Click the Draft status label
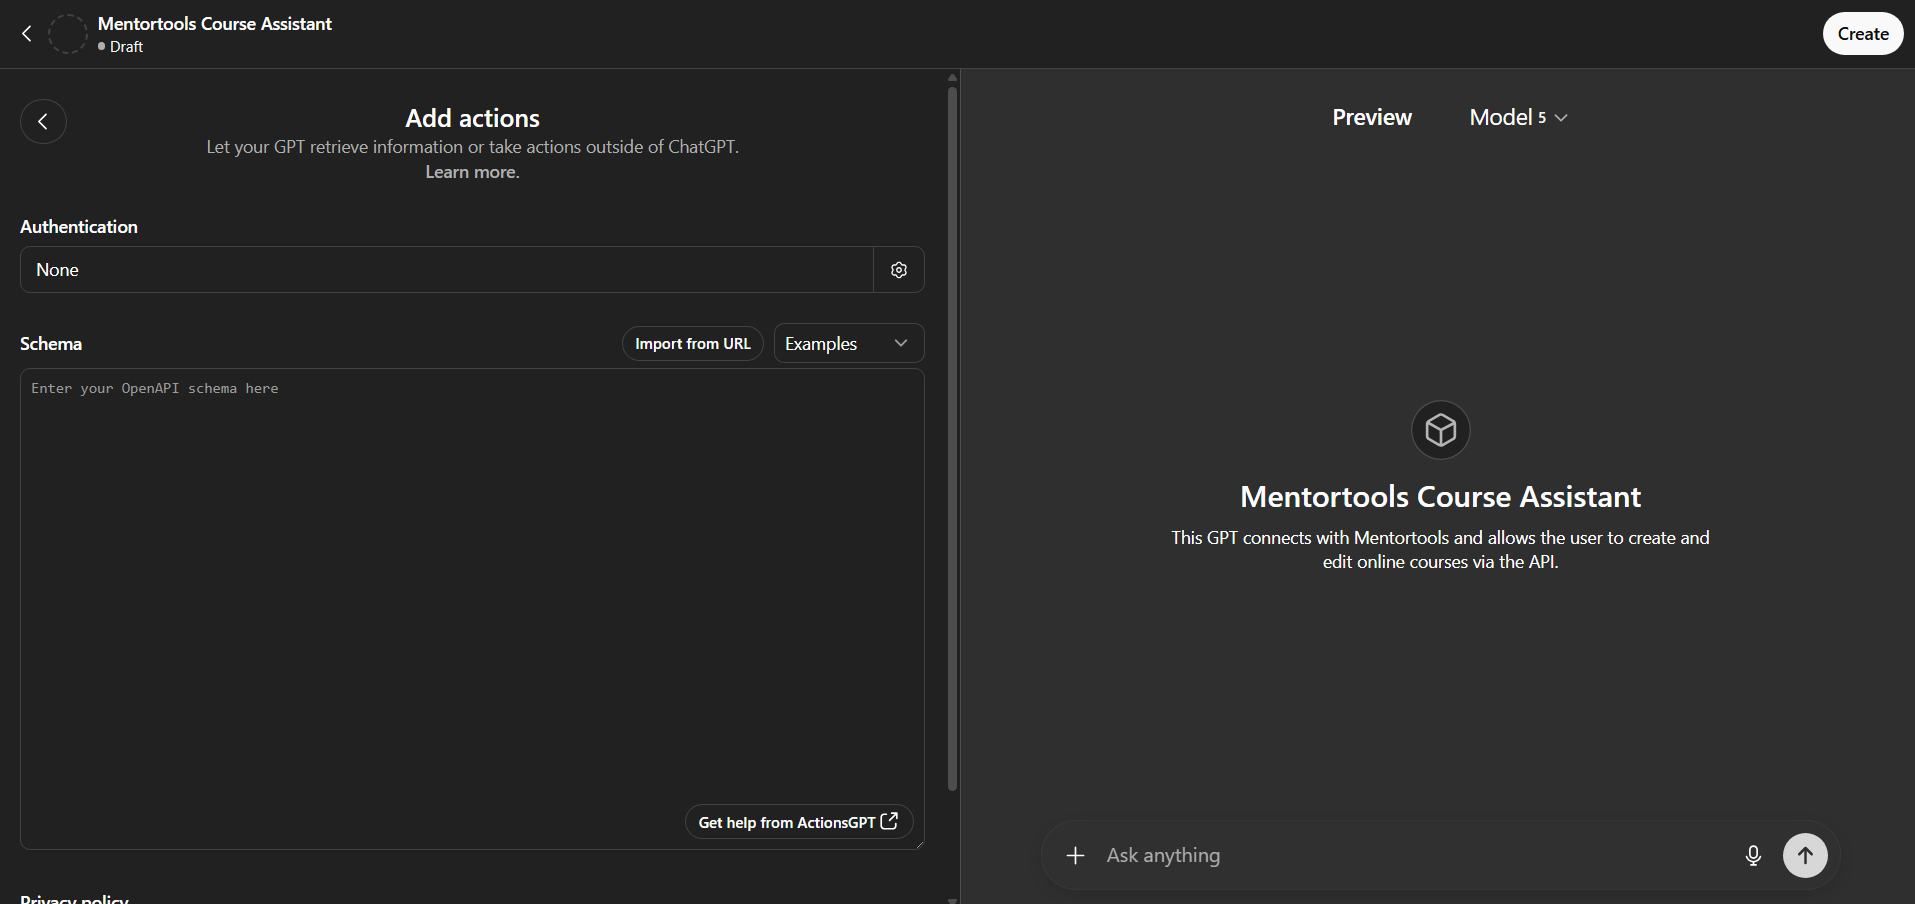 point(126,47)
